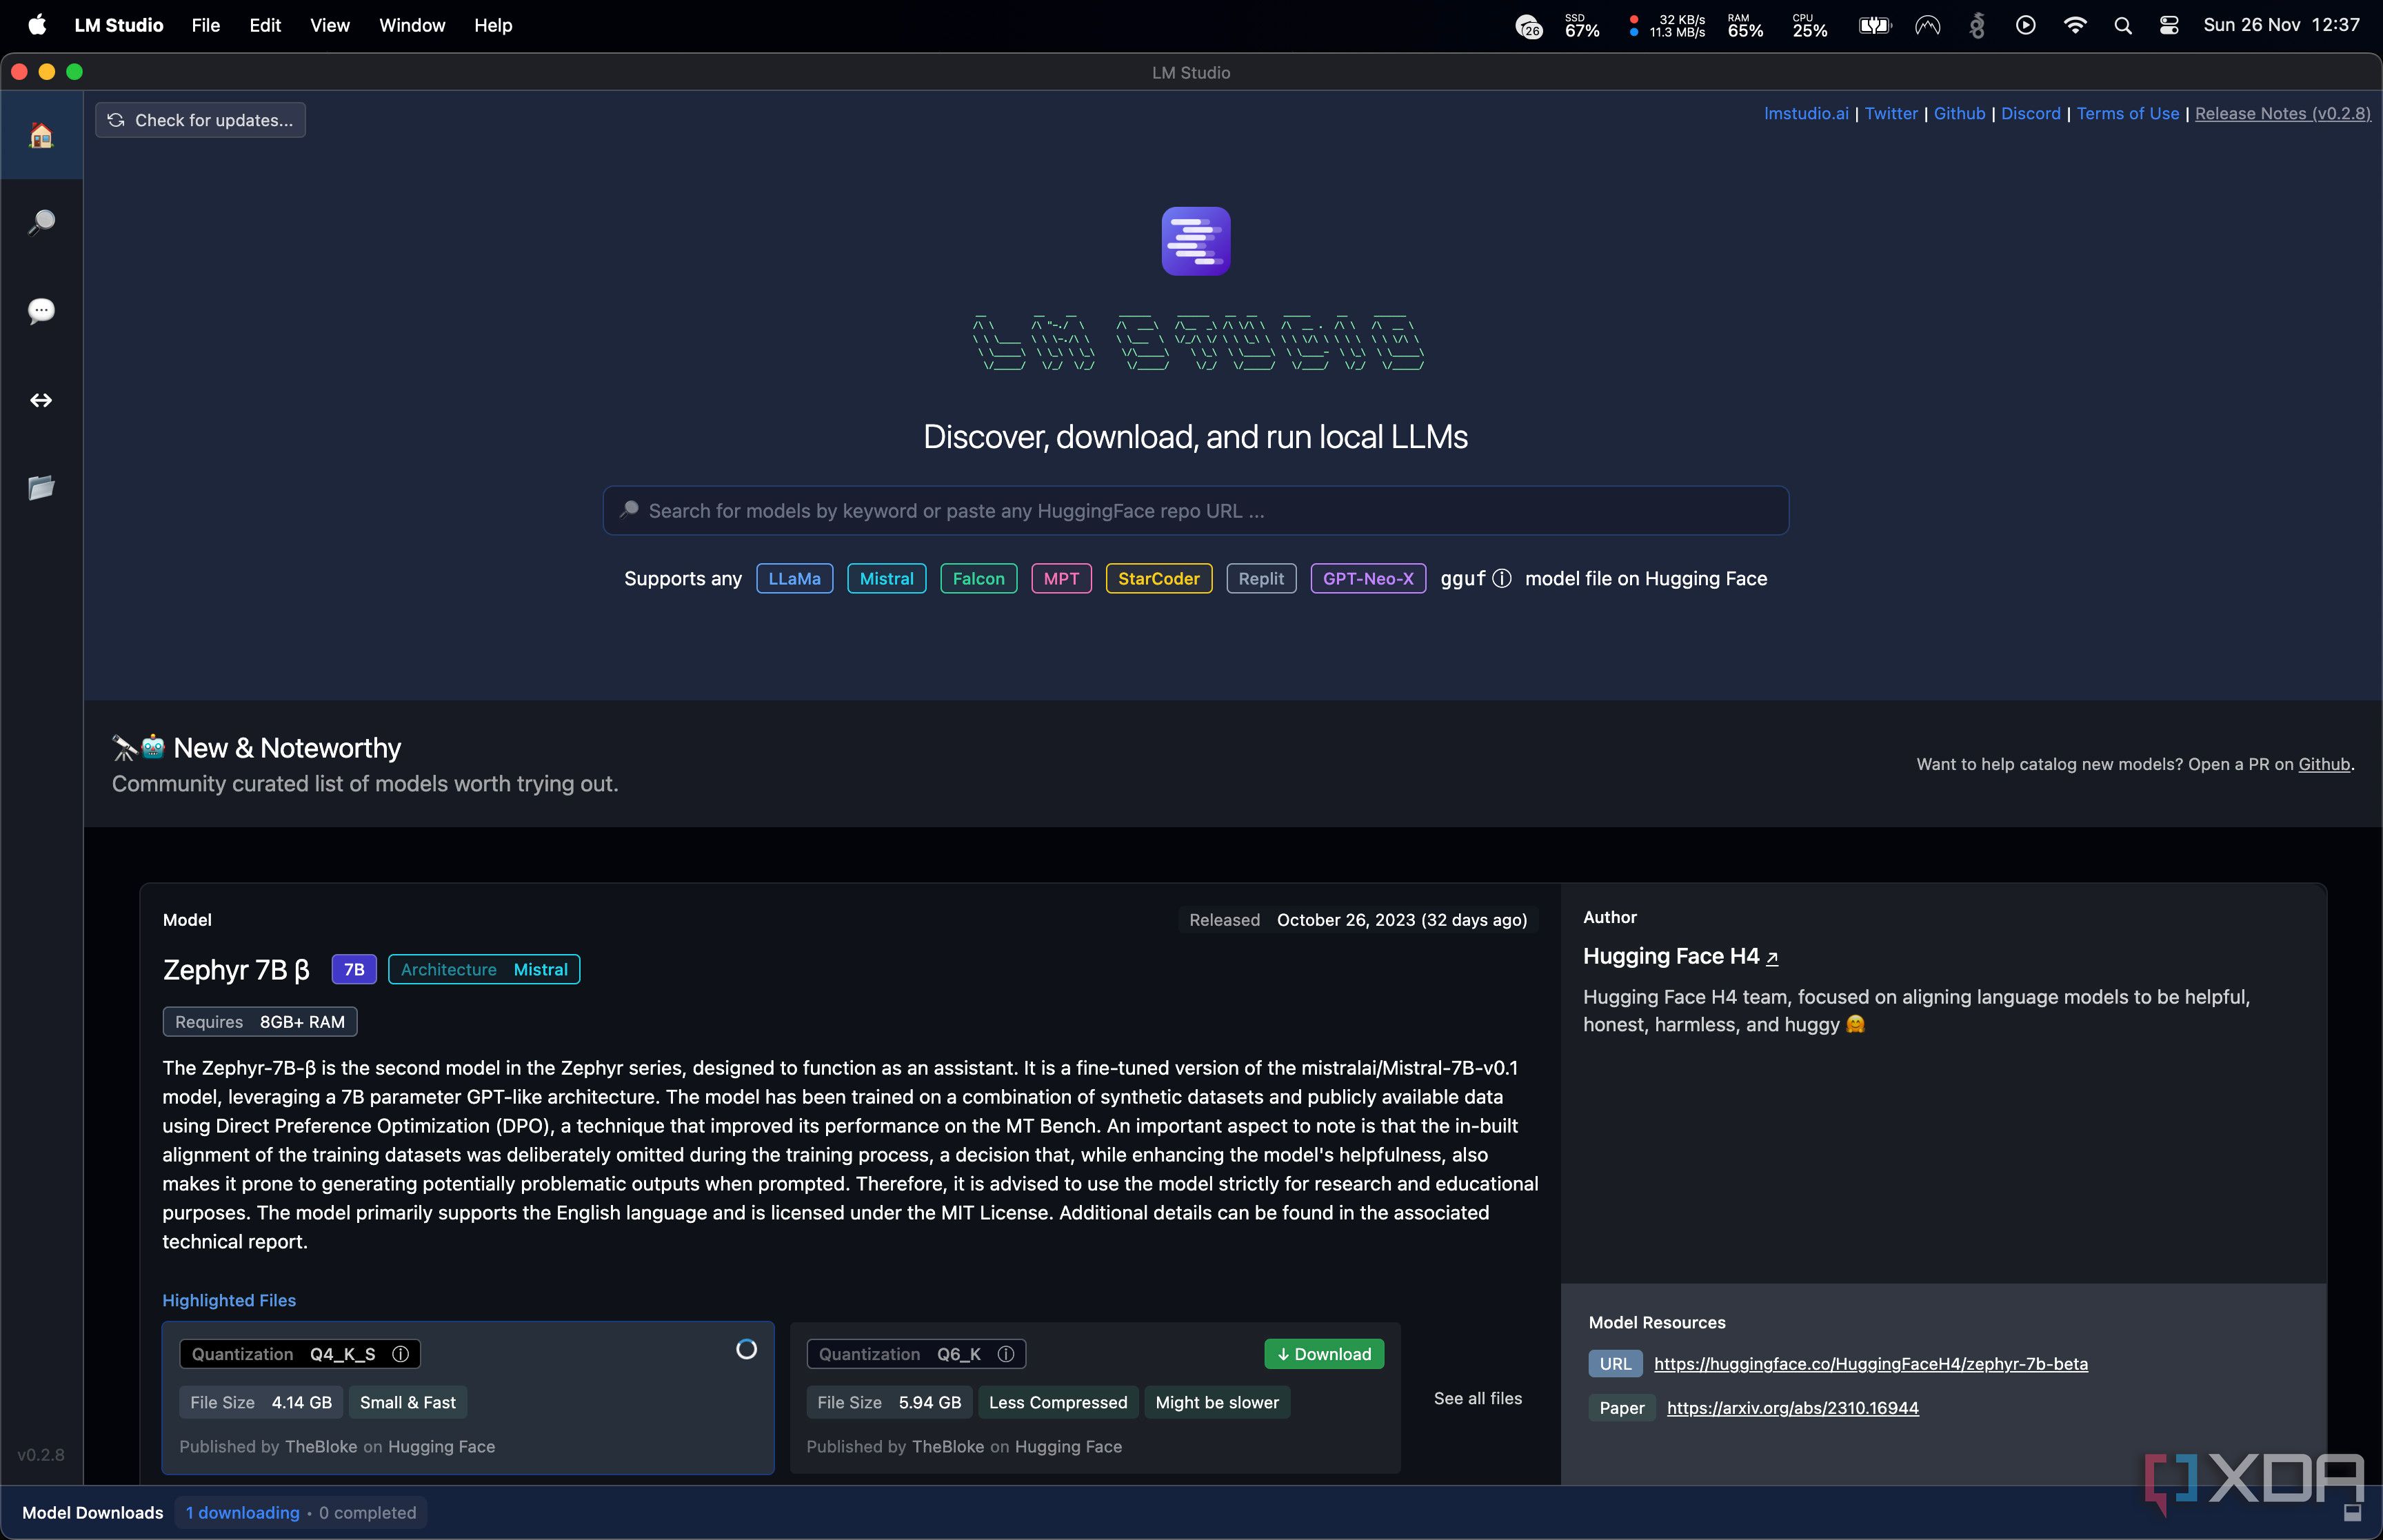Click the GPT-Neo-X architecture tag

pos(1368,579)
